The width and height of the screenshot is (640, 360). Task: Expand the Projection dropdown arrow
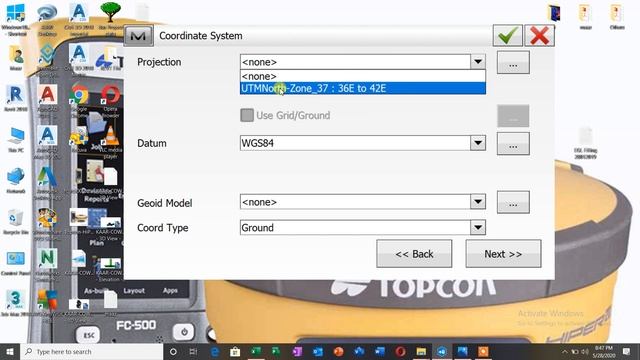pyautogui.click(x=478, y=62)
